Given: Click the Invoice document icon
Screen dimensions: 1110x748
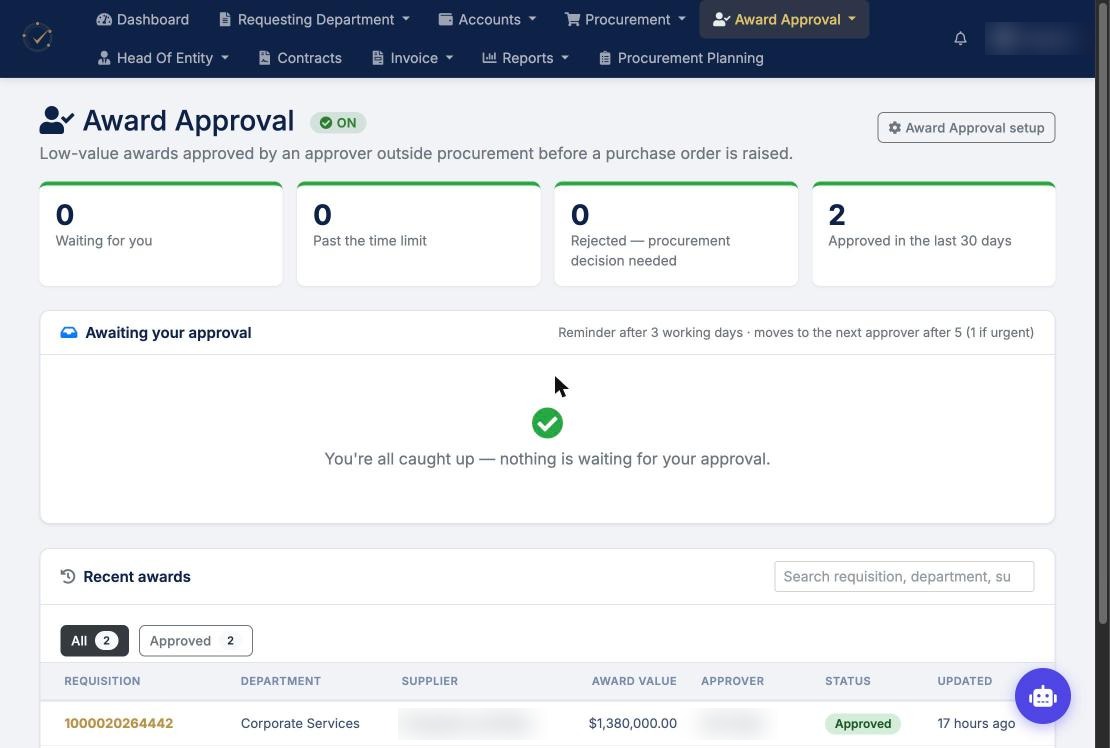Looking at the screenshot, I should [x=378, y=58].
